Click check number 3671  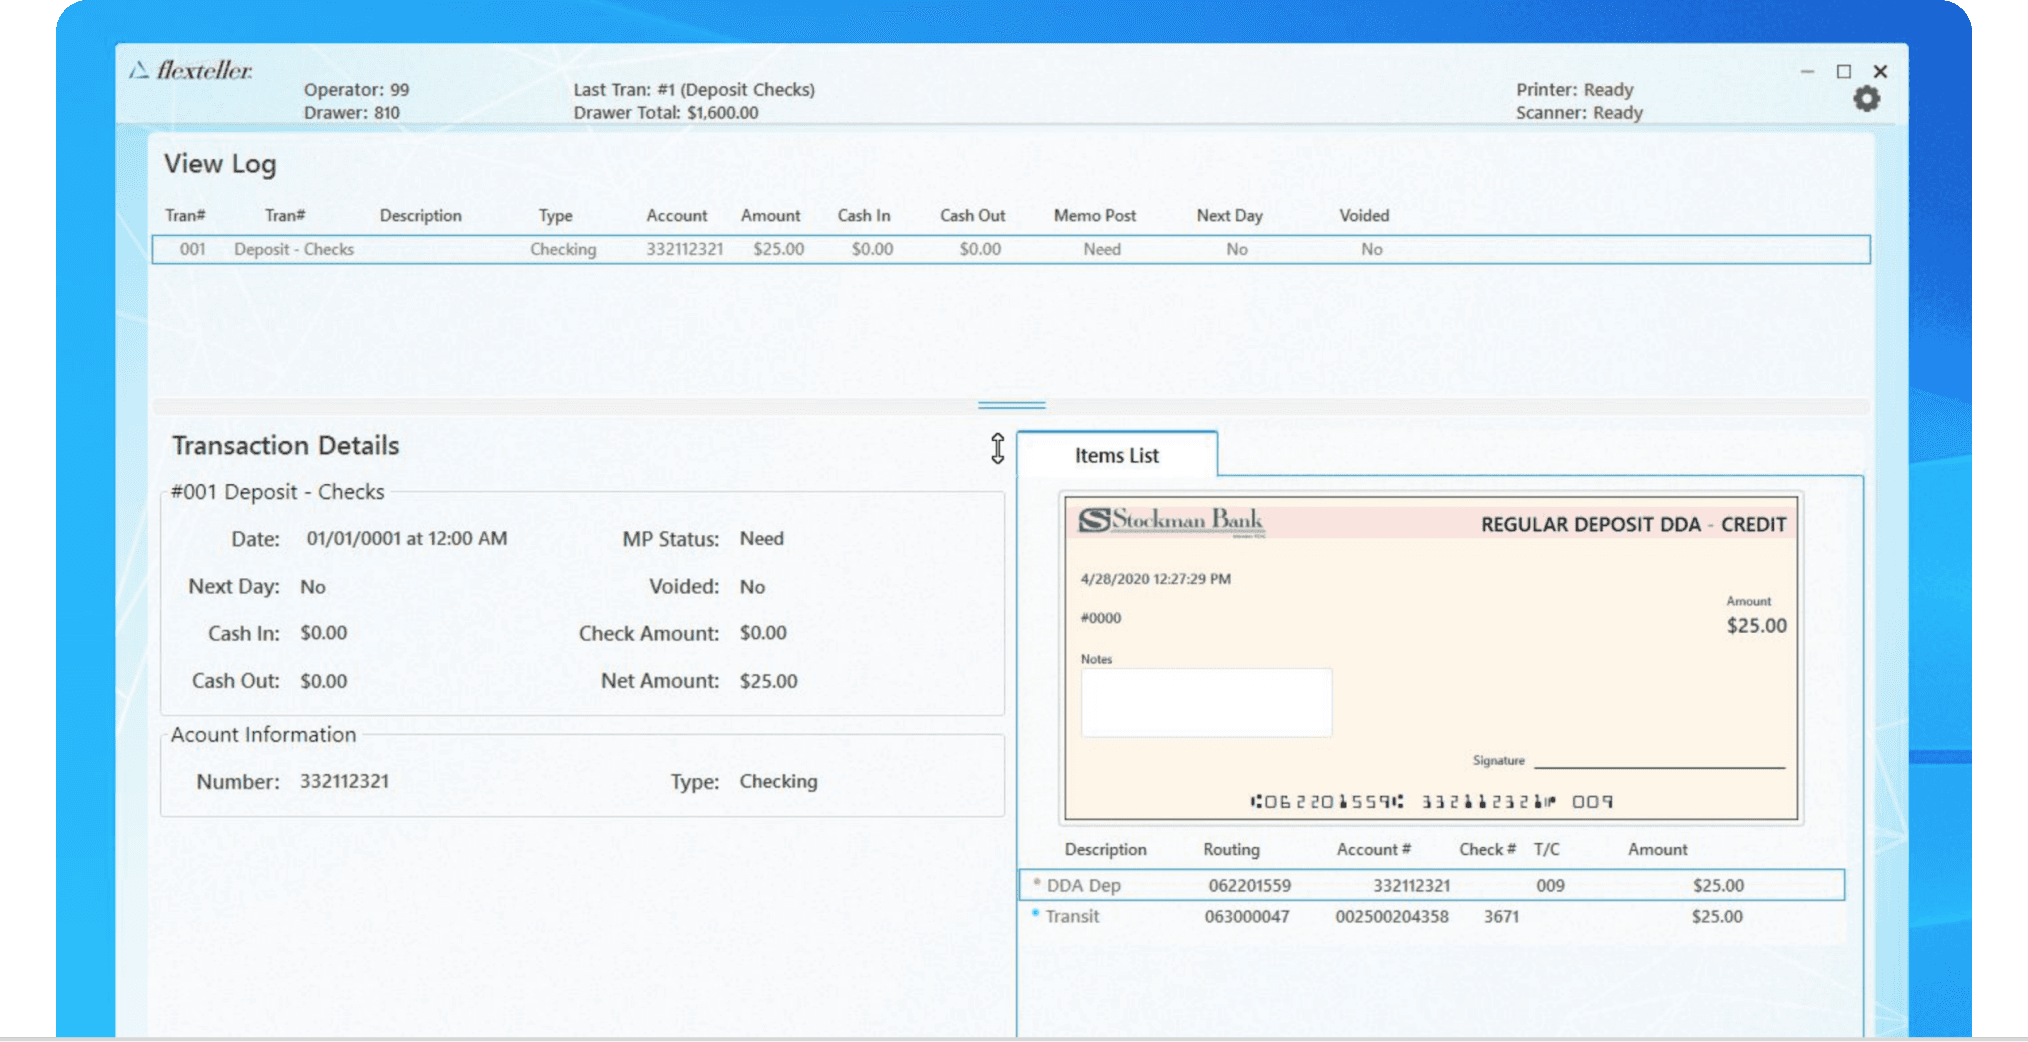[1501, 916]
